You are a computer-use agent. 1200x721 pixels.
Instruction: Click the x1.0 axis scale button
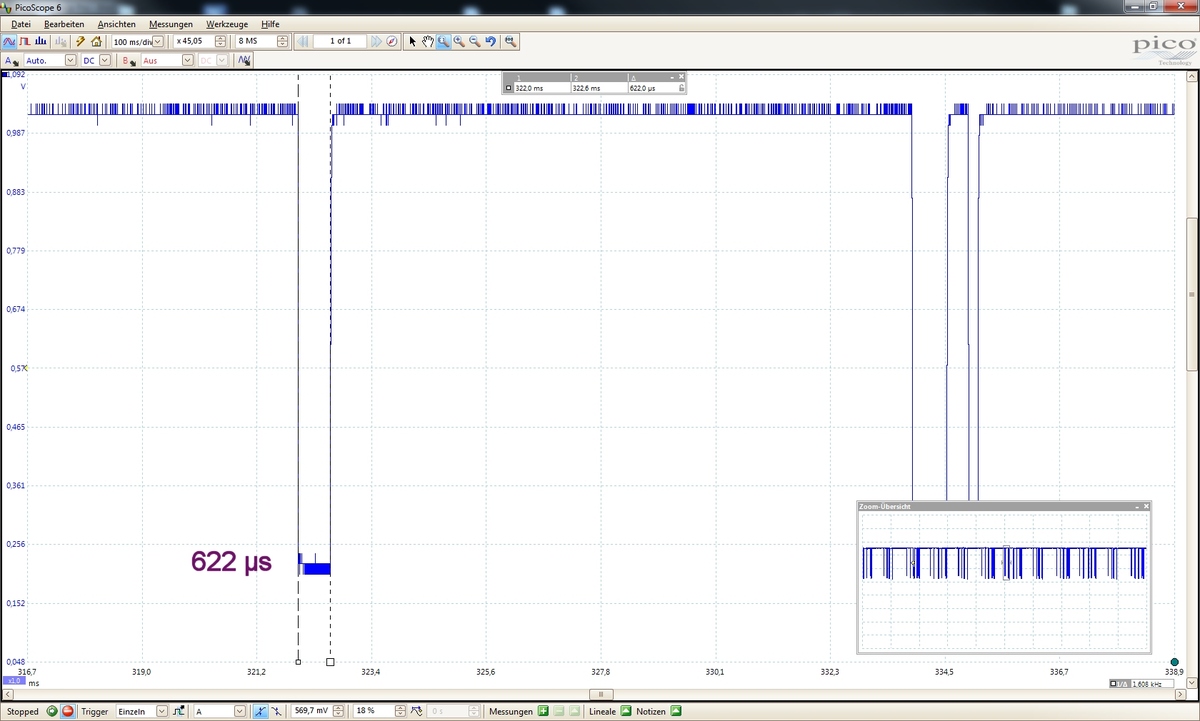point(13,680)
